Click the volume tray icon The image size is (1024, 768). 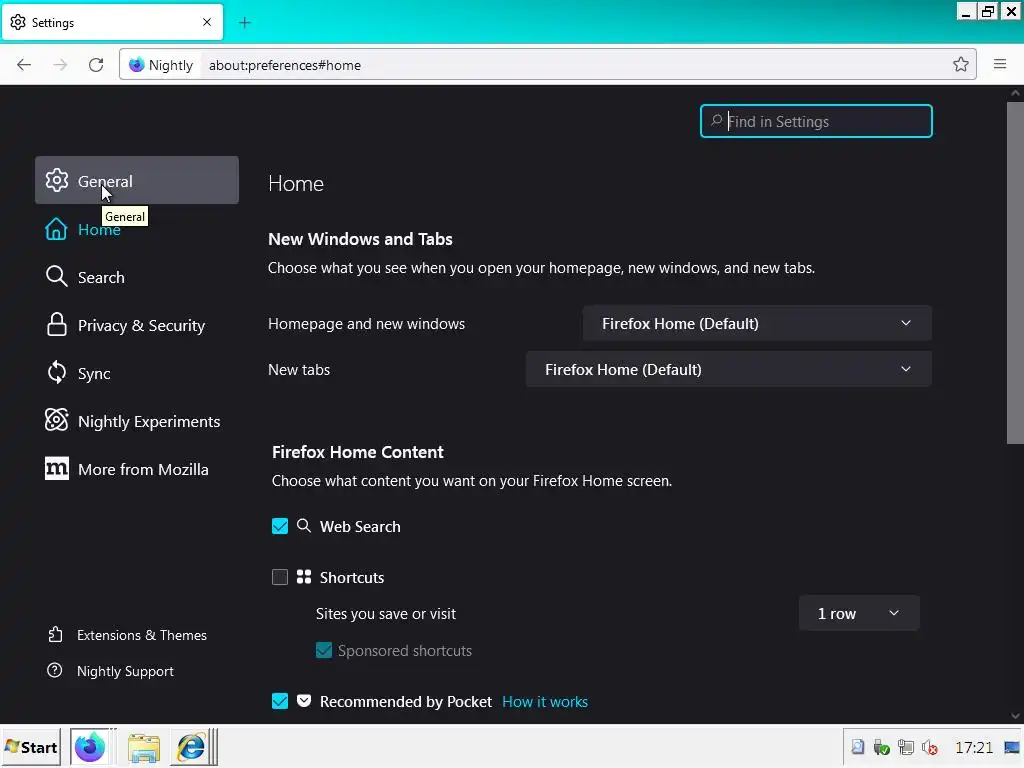(930, 747)
